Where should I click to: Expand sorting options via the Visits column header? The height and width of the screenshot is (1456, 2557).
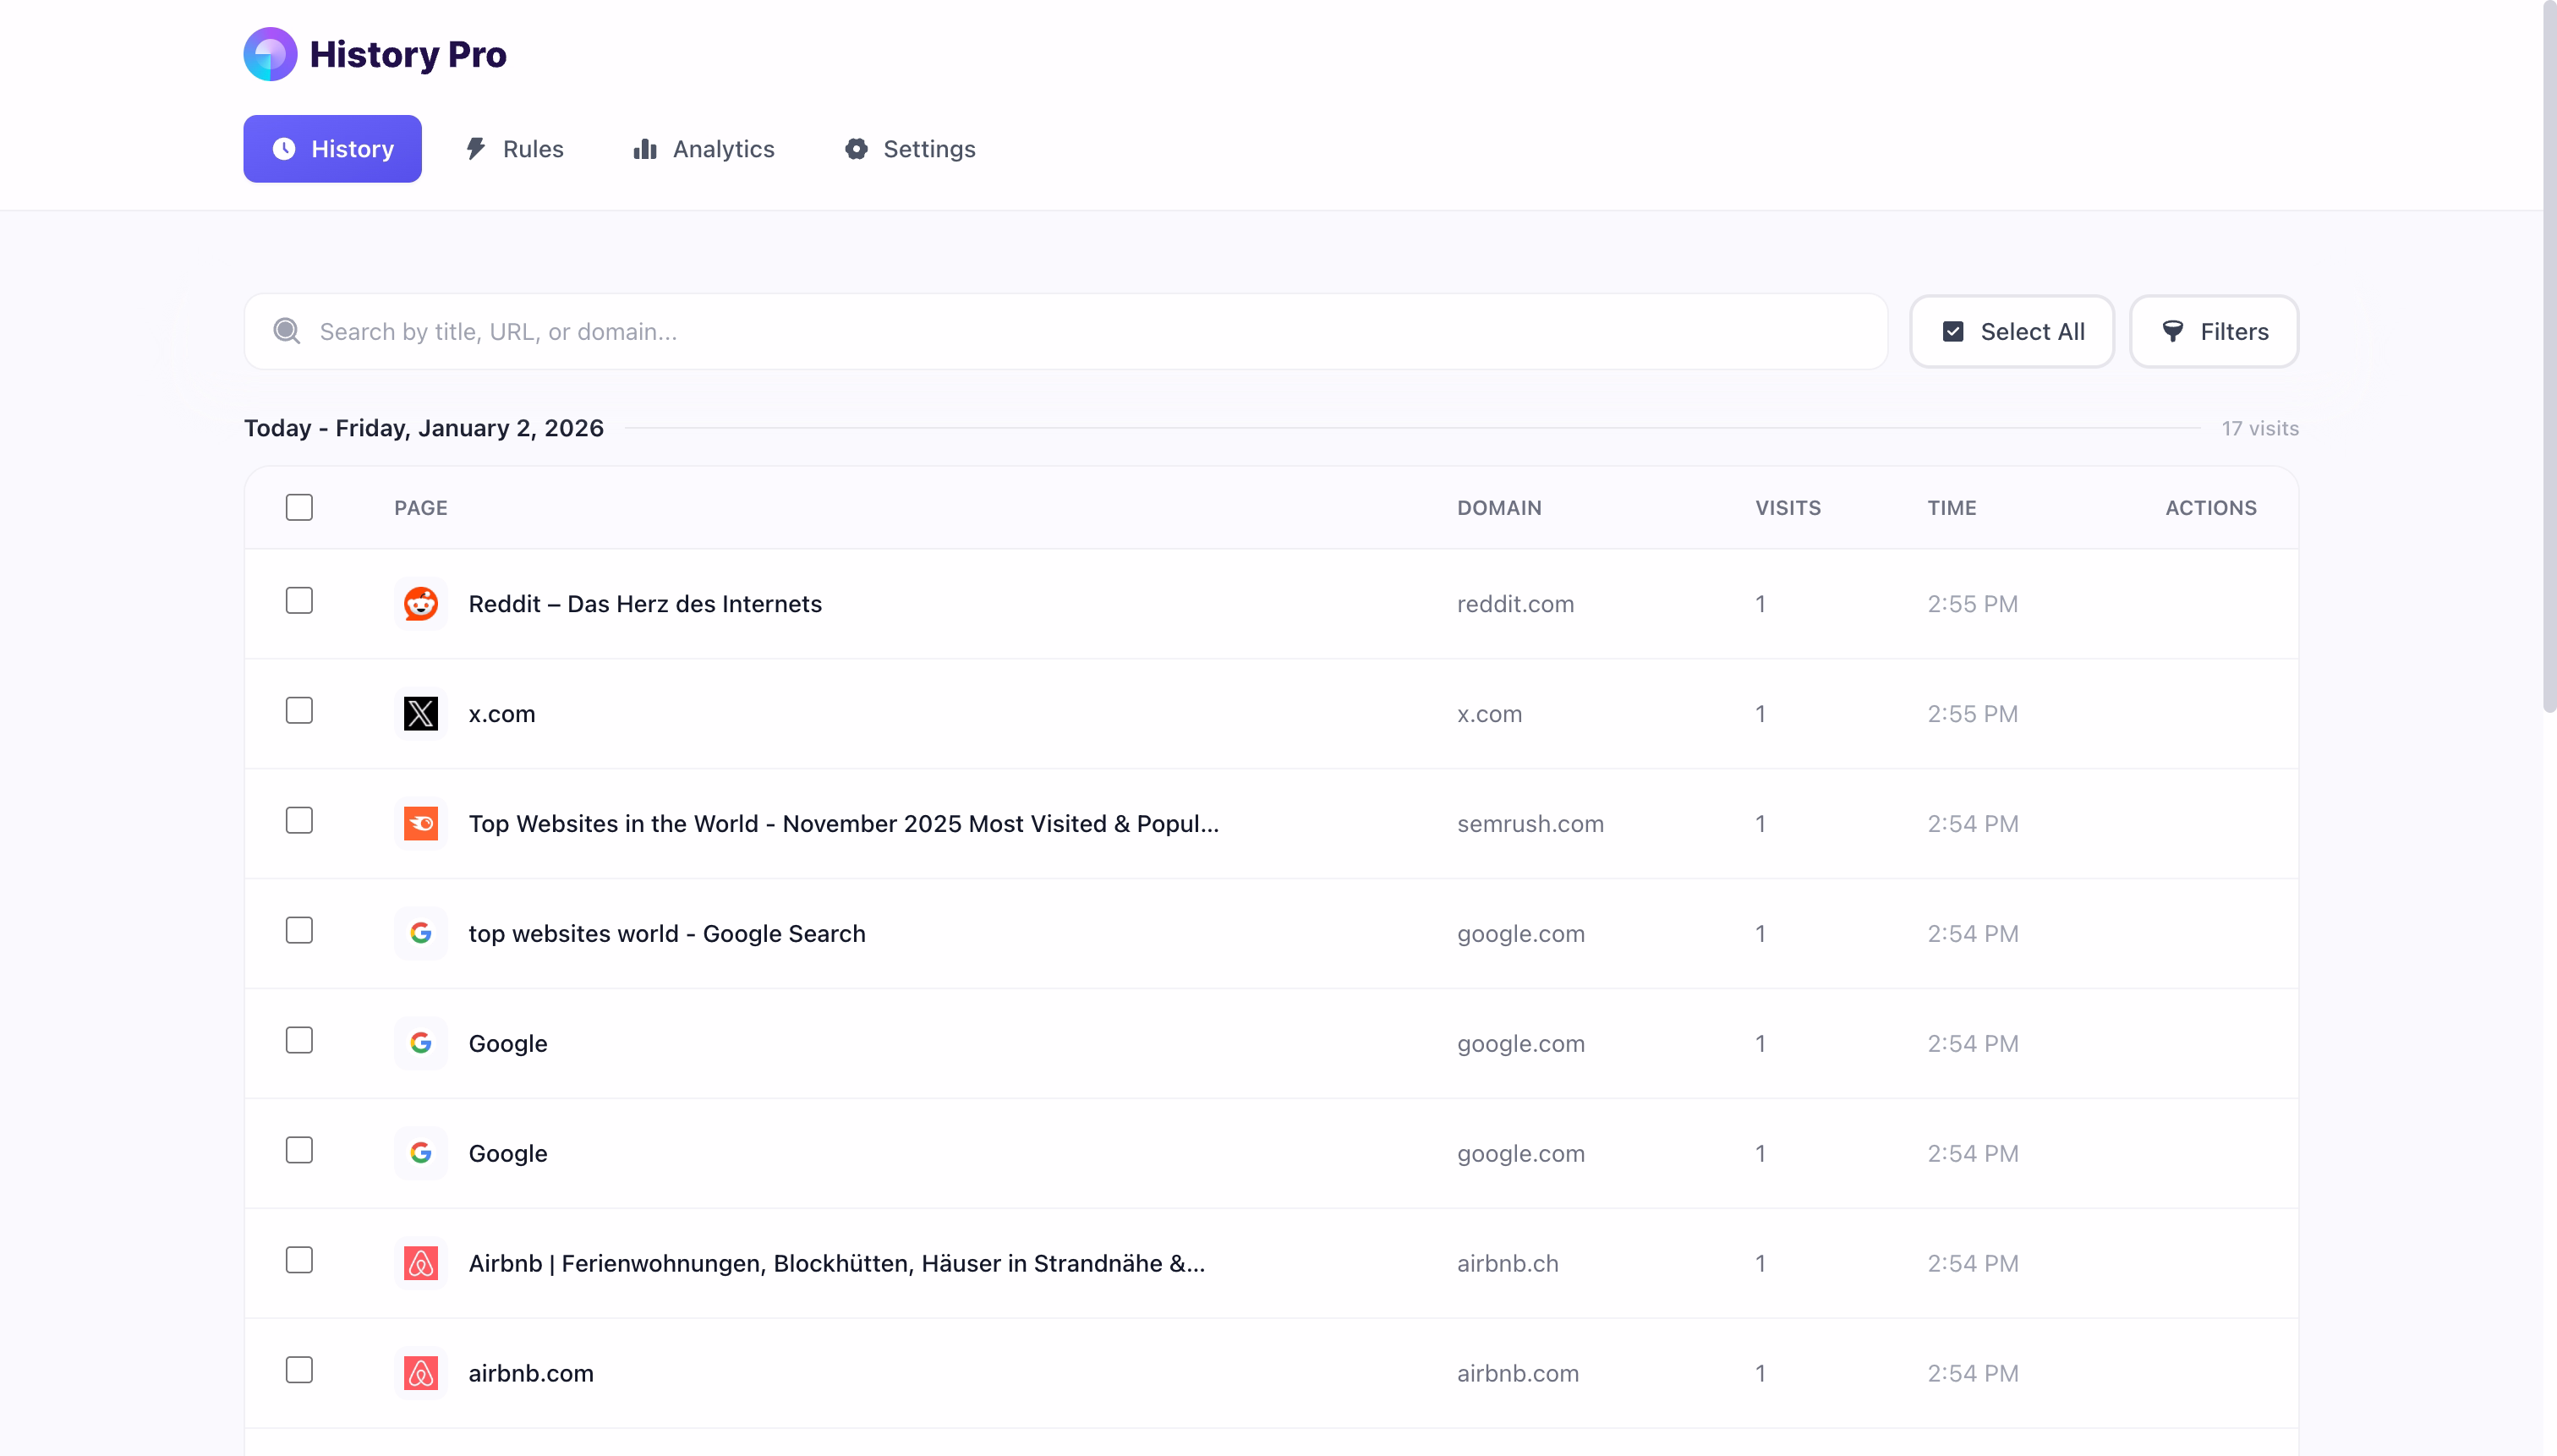[x=1788, y=507]
